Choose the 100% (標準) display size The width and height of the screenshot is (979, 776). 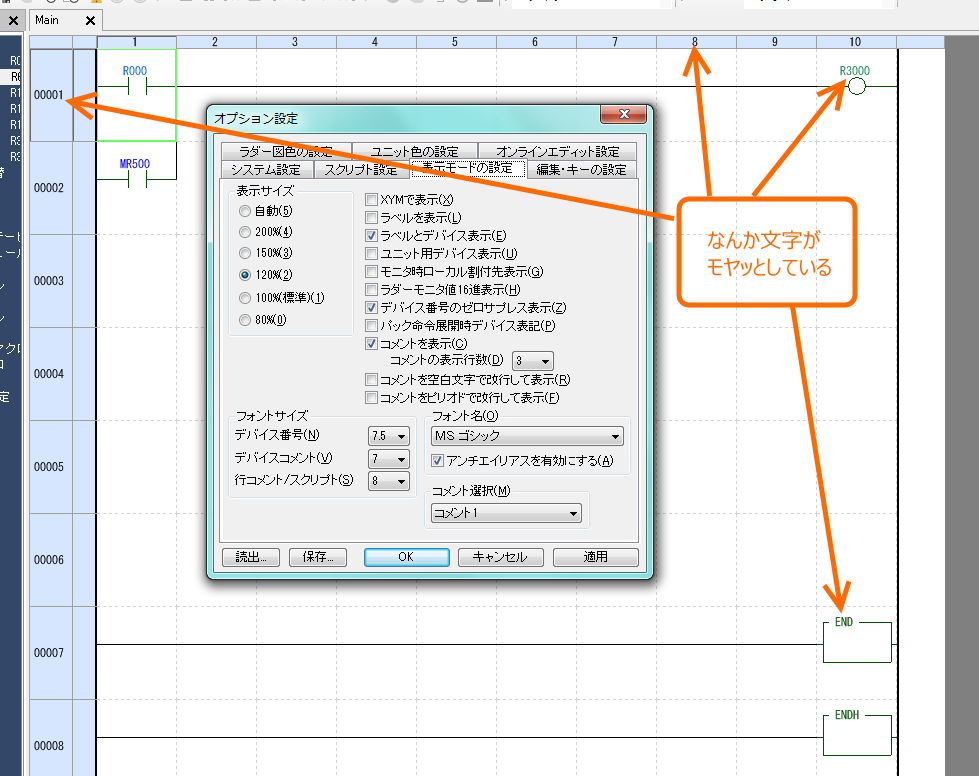coord(246,297)
